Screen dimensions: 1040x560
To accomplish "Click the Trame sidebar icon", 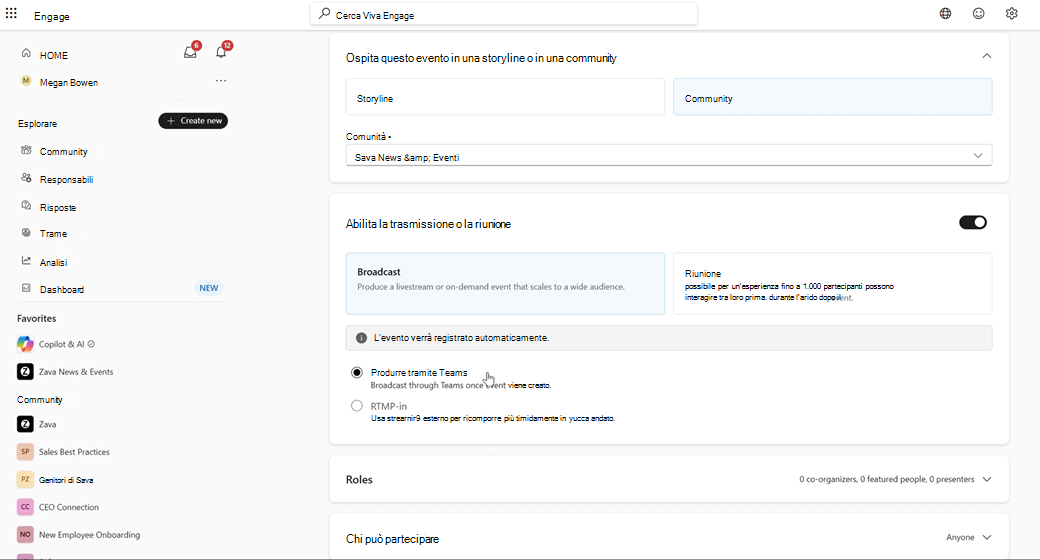I will pos(26,233).
